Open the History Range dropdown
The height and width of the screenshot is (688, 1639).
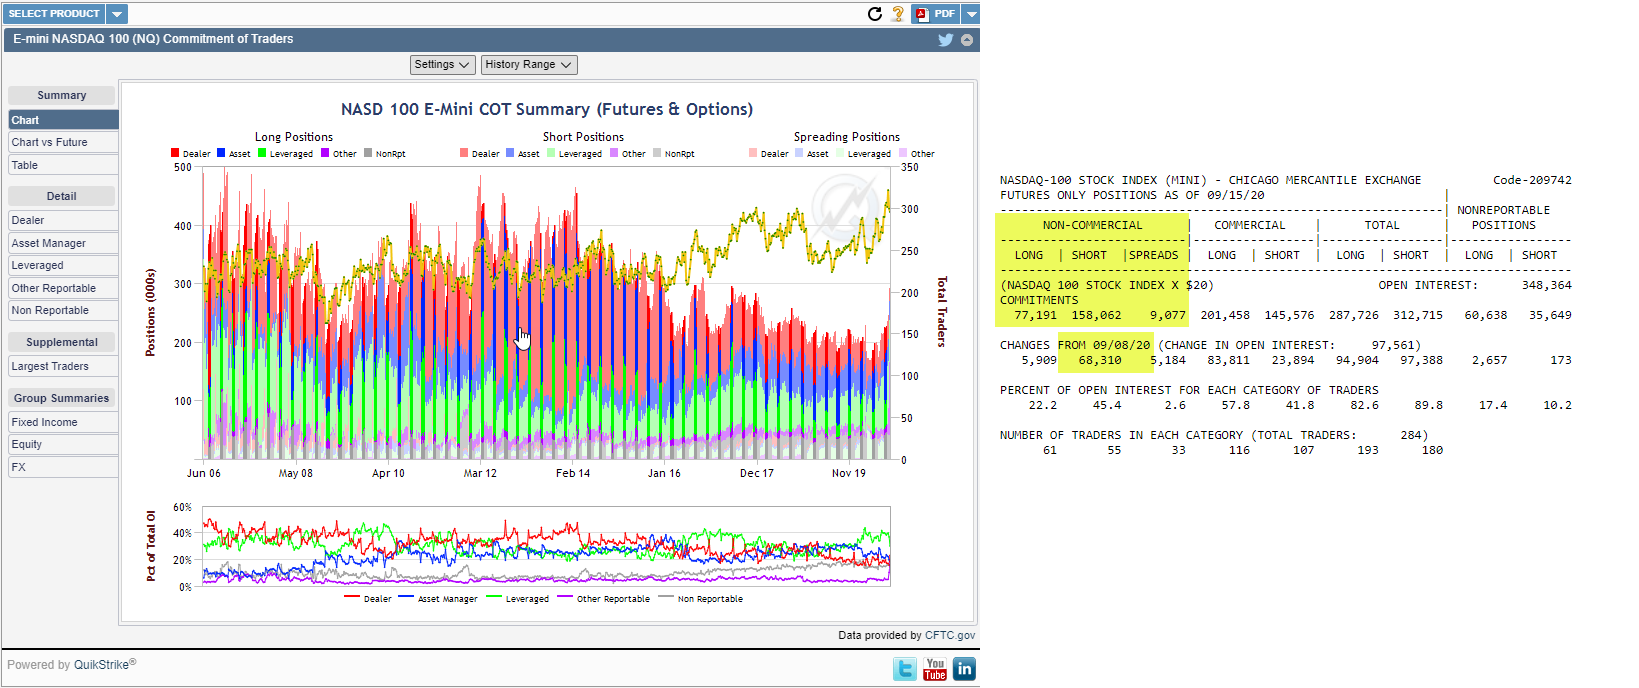(x=529, y=65)
